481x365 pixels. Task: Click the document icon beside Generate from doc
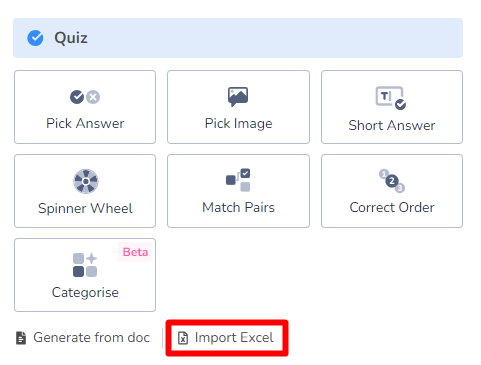21,338
